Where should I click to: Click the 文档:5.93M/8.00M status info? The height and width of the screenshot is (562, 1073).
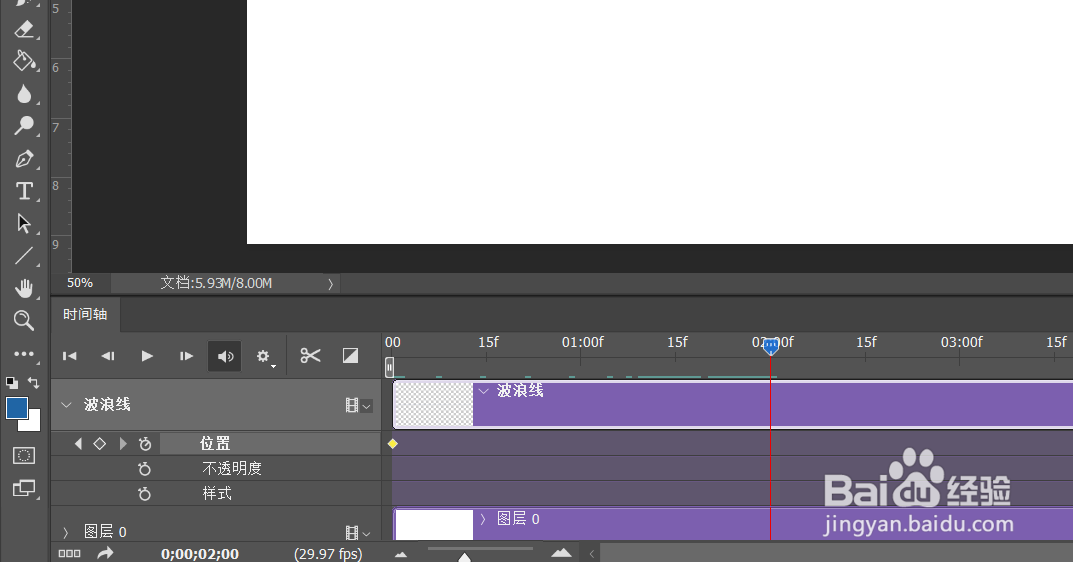[x=216, y=283]
